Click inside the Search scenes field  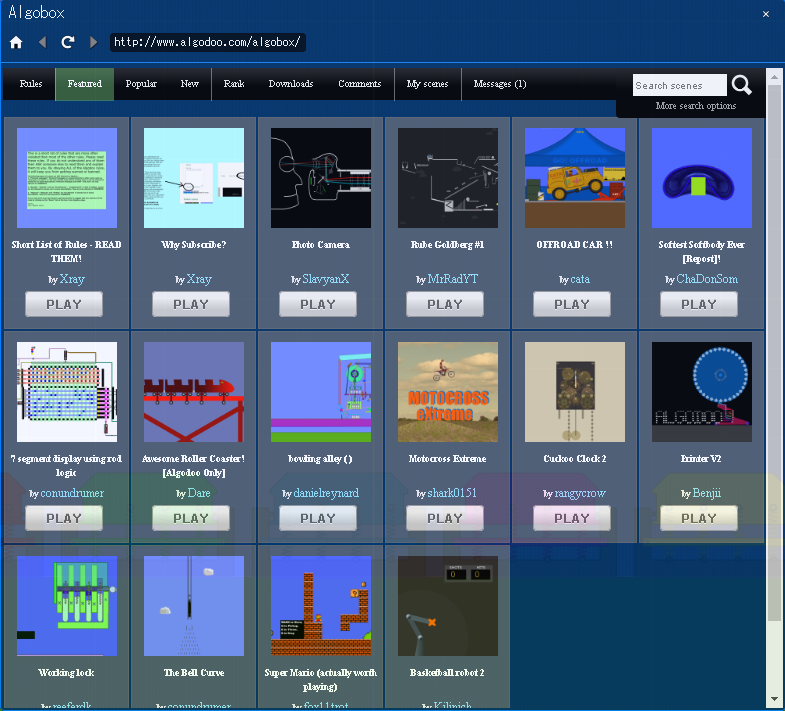pyautogui.click(x=680, y=86)
